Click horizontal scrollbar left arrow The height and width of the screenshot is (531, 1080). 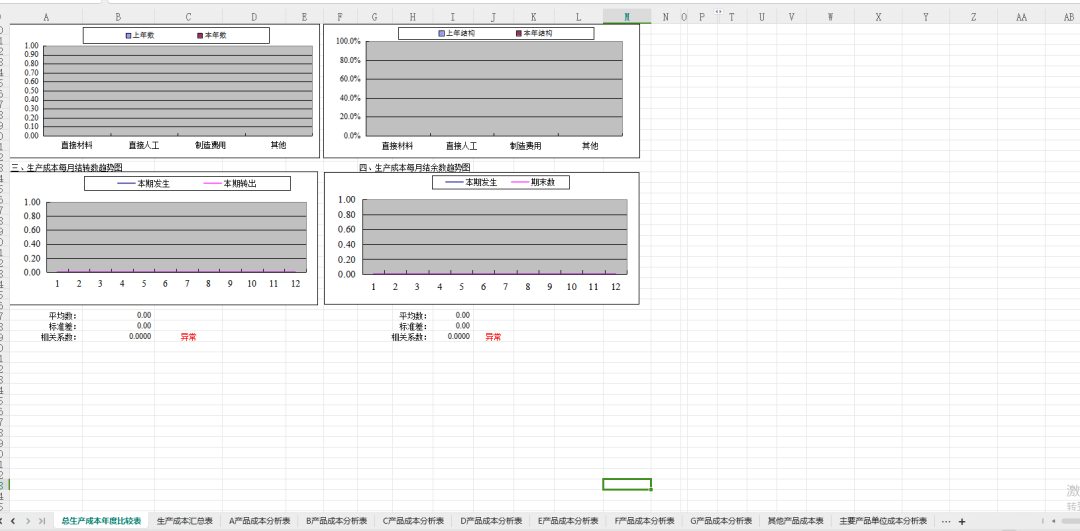point(1052,521)
